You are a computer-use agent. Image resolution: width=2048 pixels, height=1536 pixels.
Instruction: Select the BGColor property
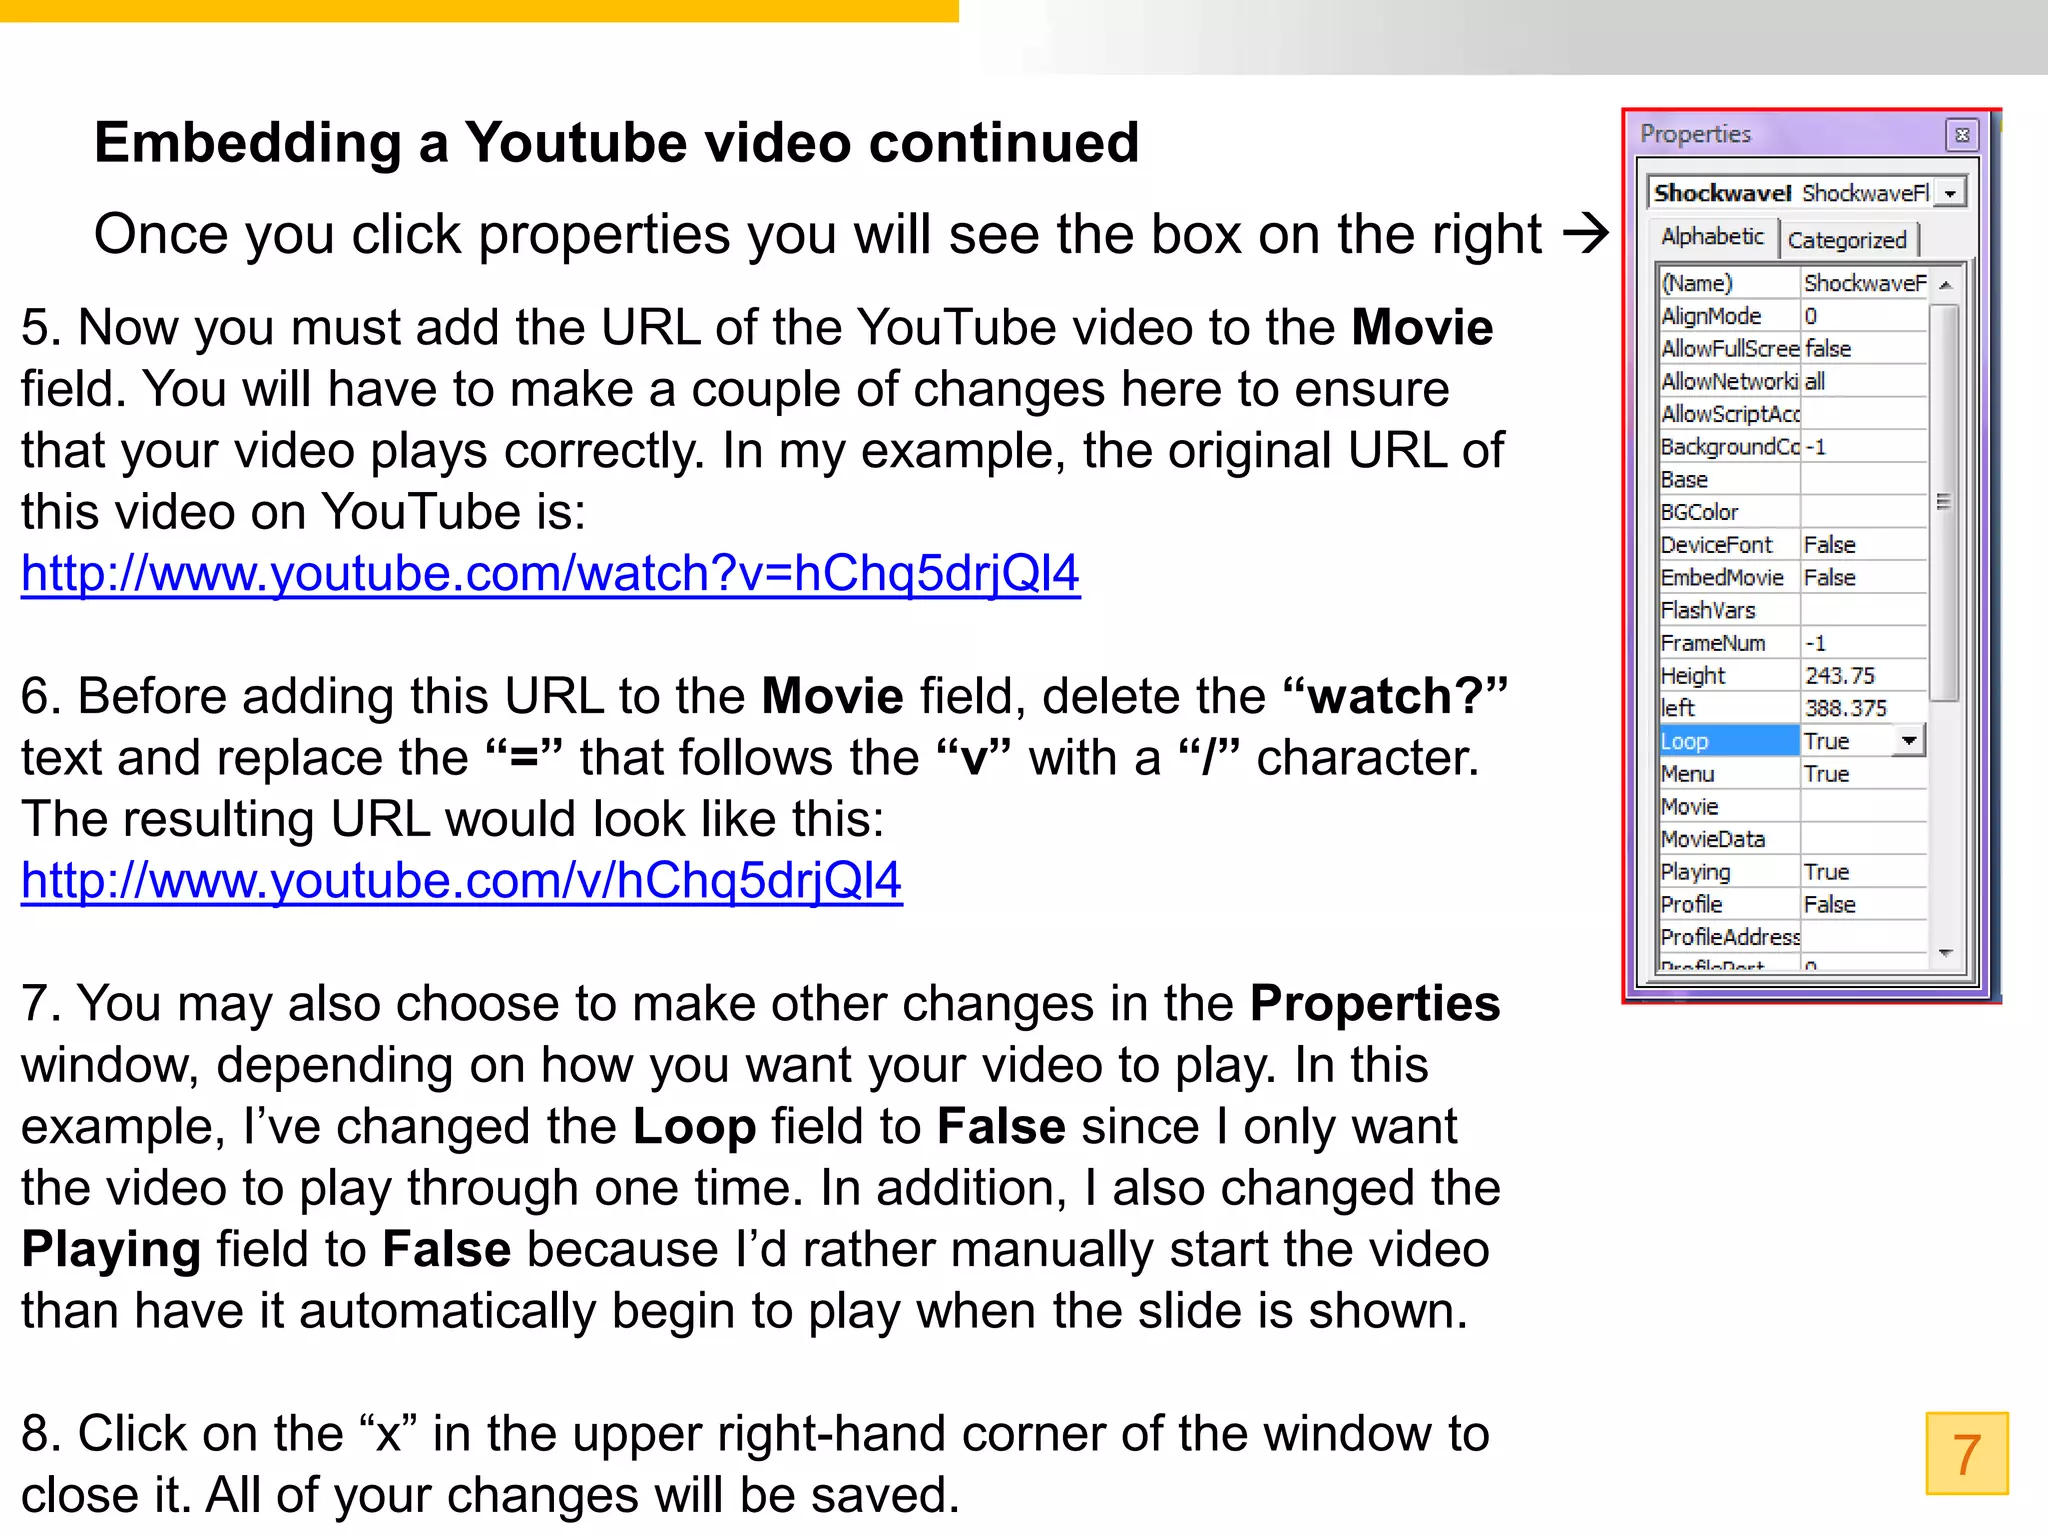[1729, 512]
